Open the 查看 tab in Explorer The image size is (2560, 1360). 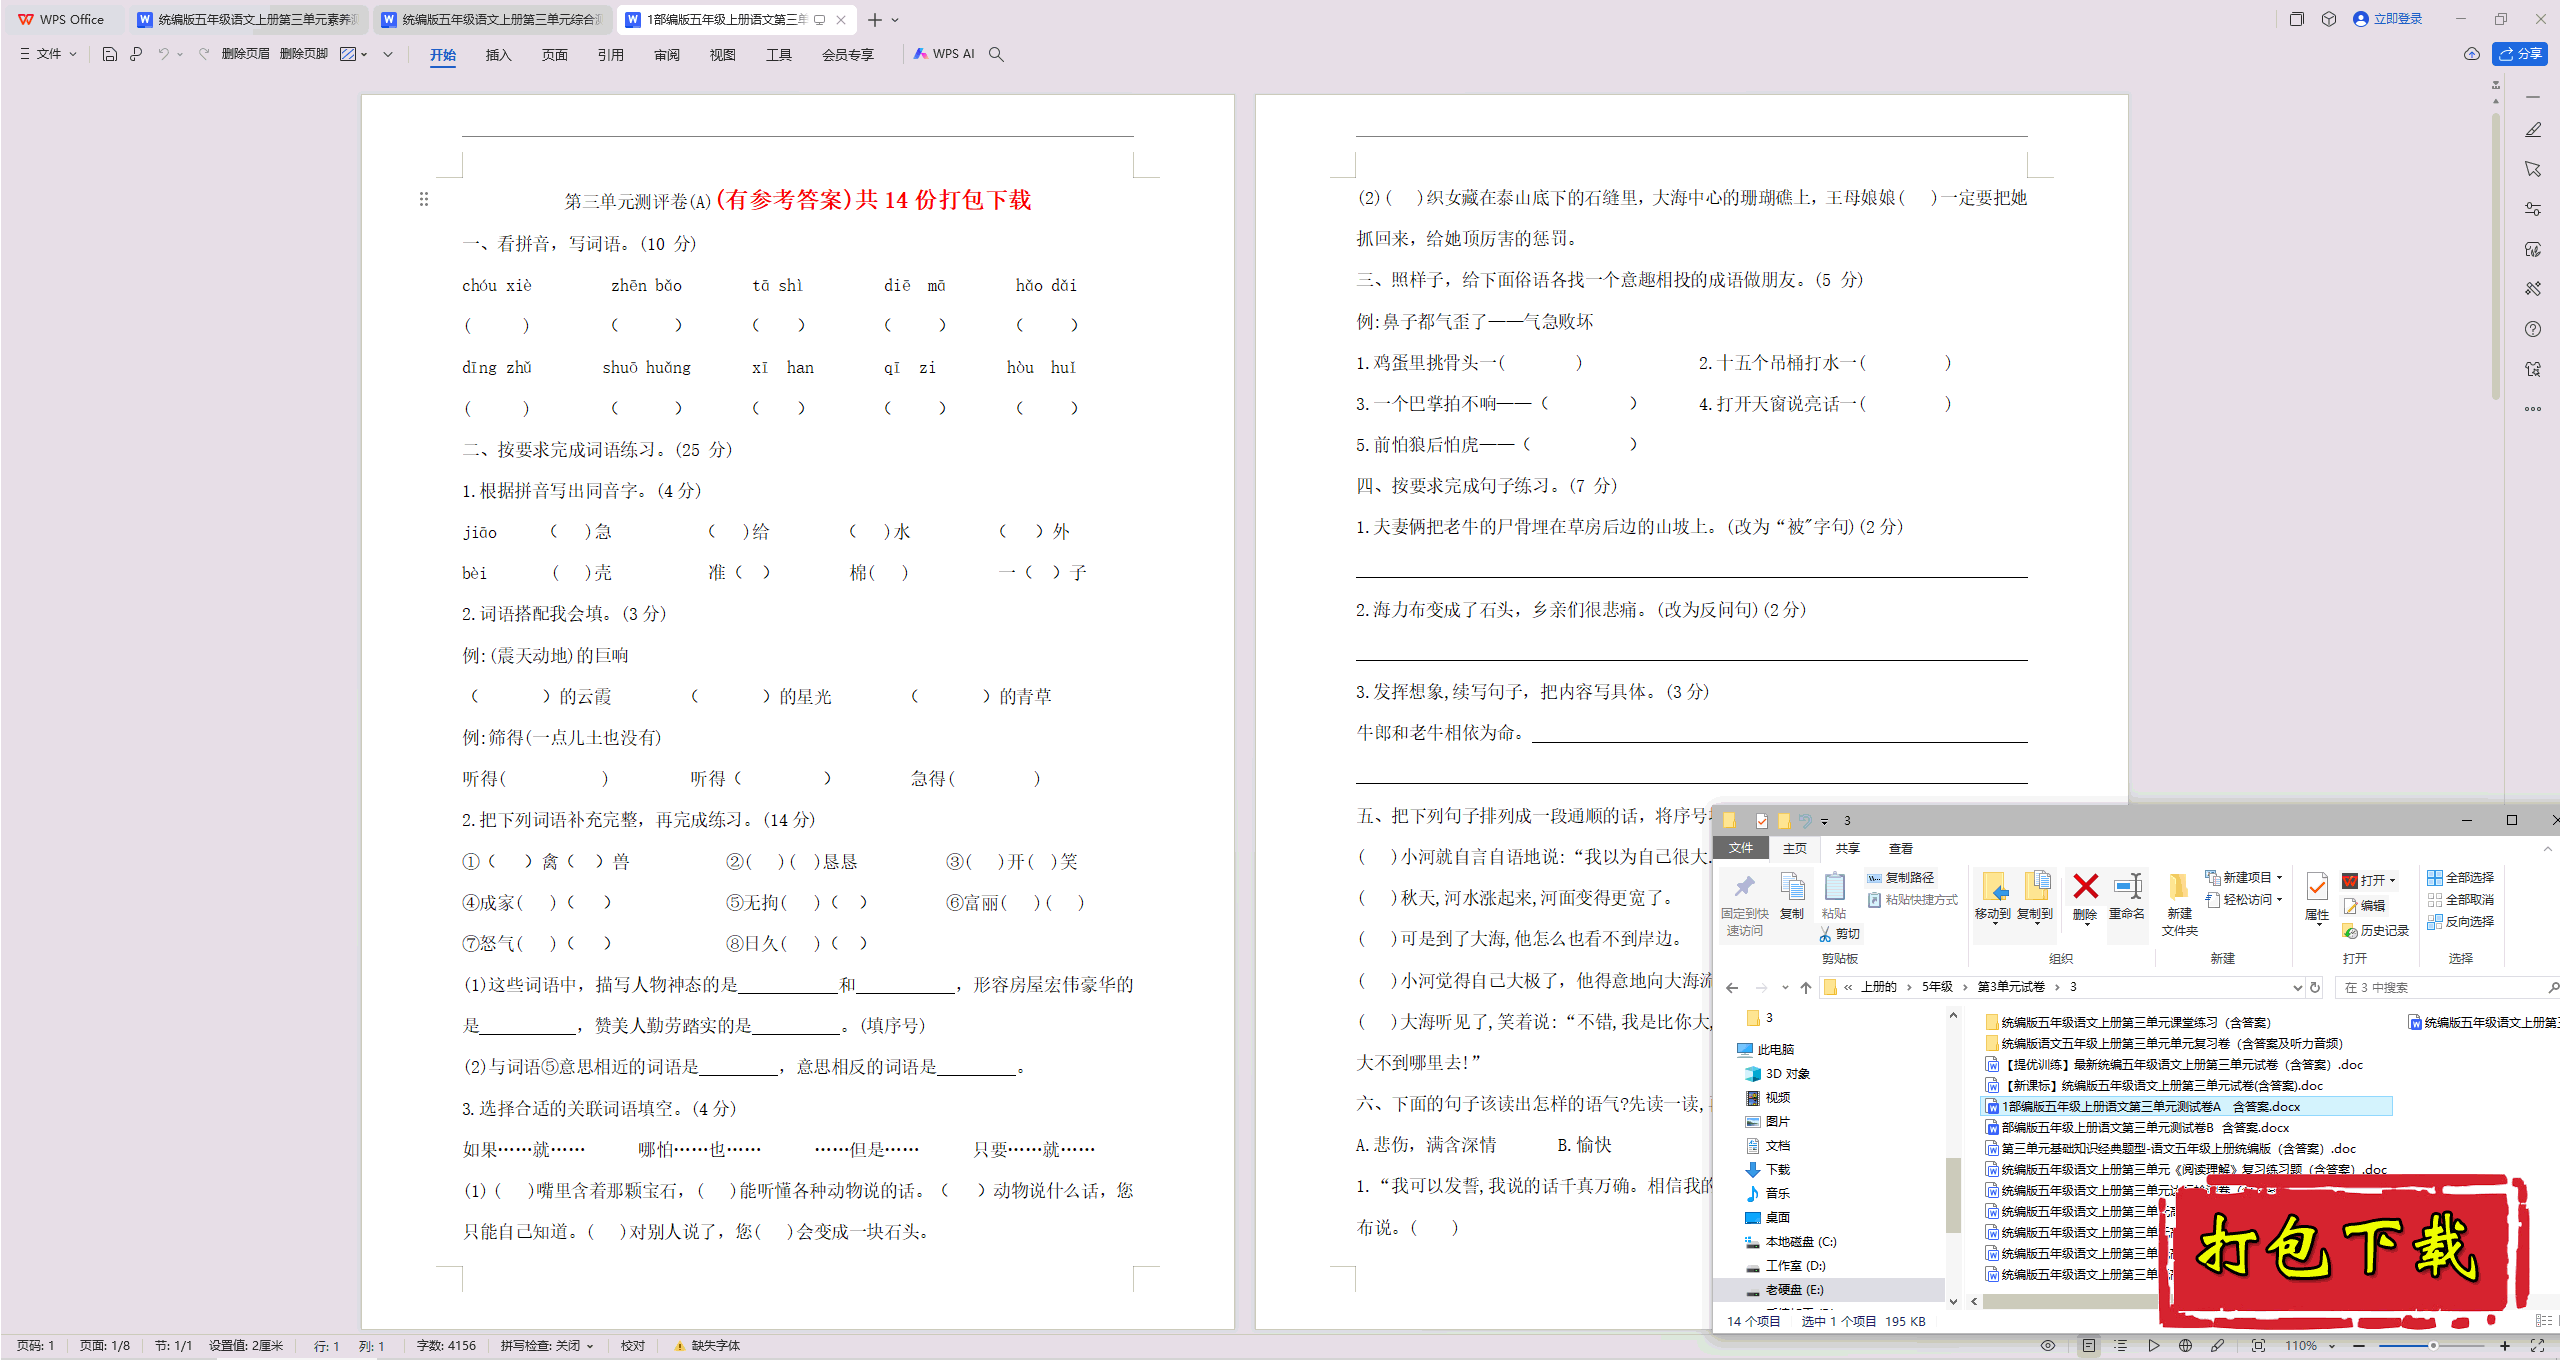point(1900,848)
